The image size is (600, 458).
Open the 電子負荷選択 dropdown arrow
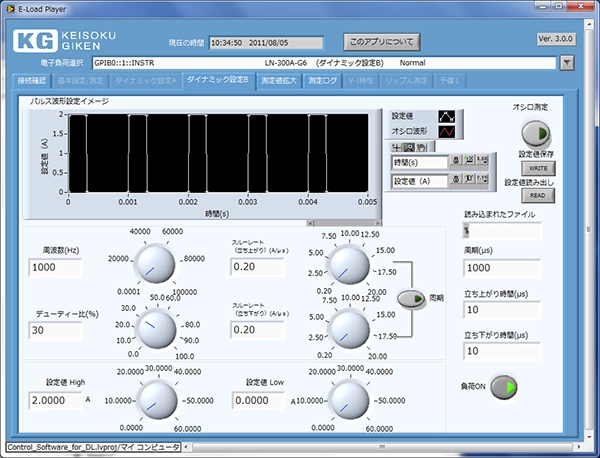567,63
